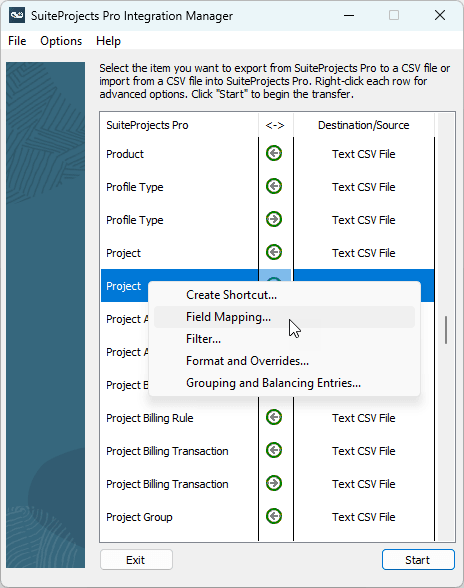464x588 pixels.
Task: Click the left-pointing arrow icon in the Product row
Action: tap(274, 153)
